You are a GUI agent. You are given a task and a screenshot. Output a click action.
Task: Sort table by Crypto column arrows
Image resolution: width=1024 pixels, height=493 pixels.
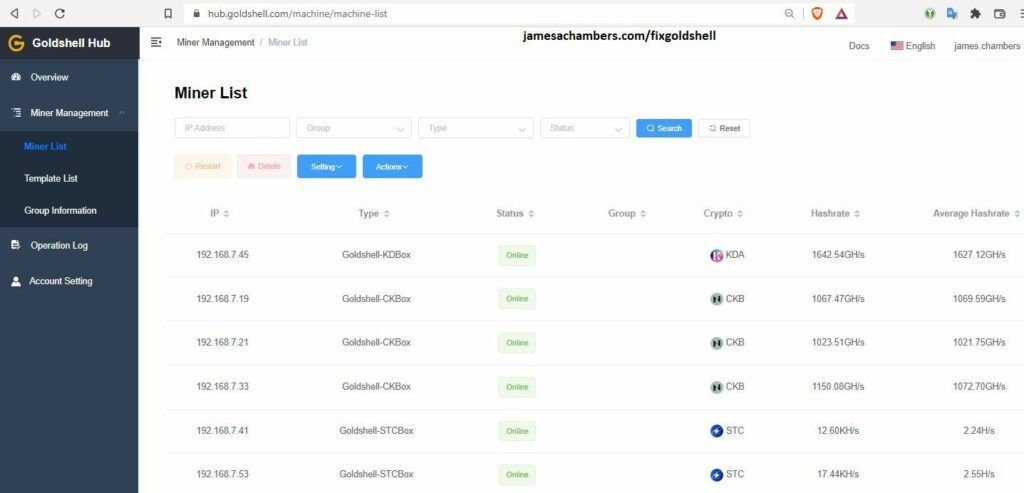tap(740, 214)
